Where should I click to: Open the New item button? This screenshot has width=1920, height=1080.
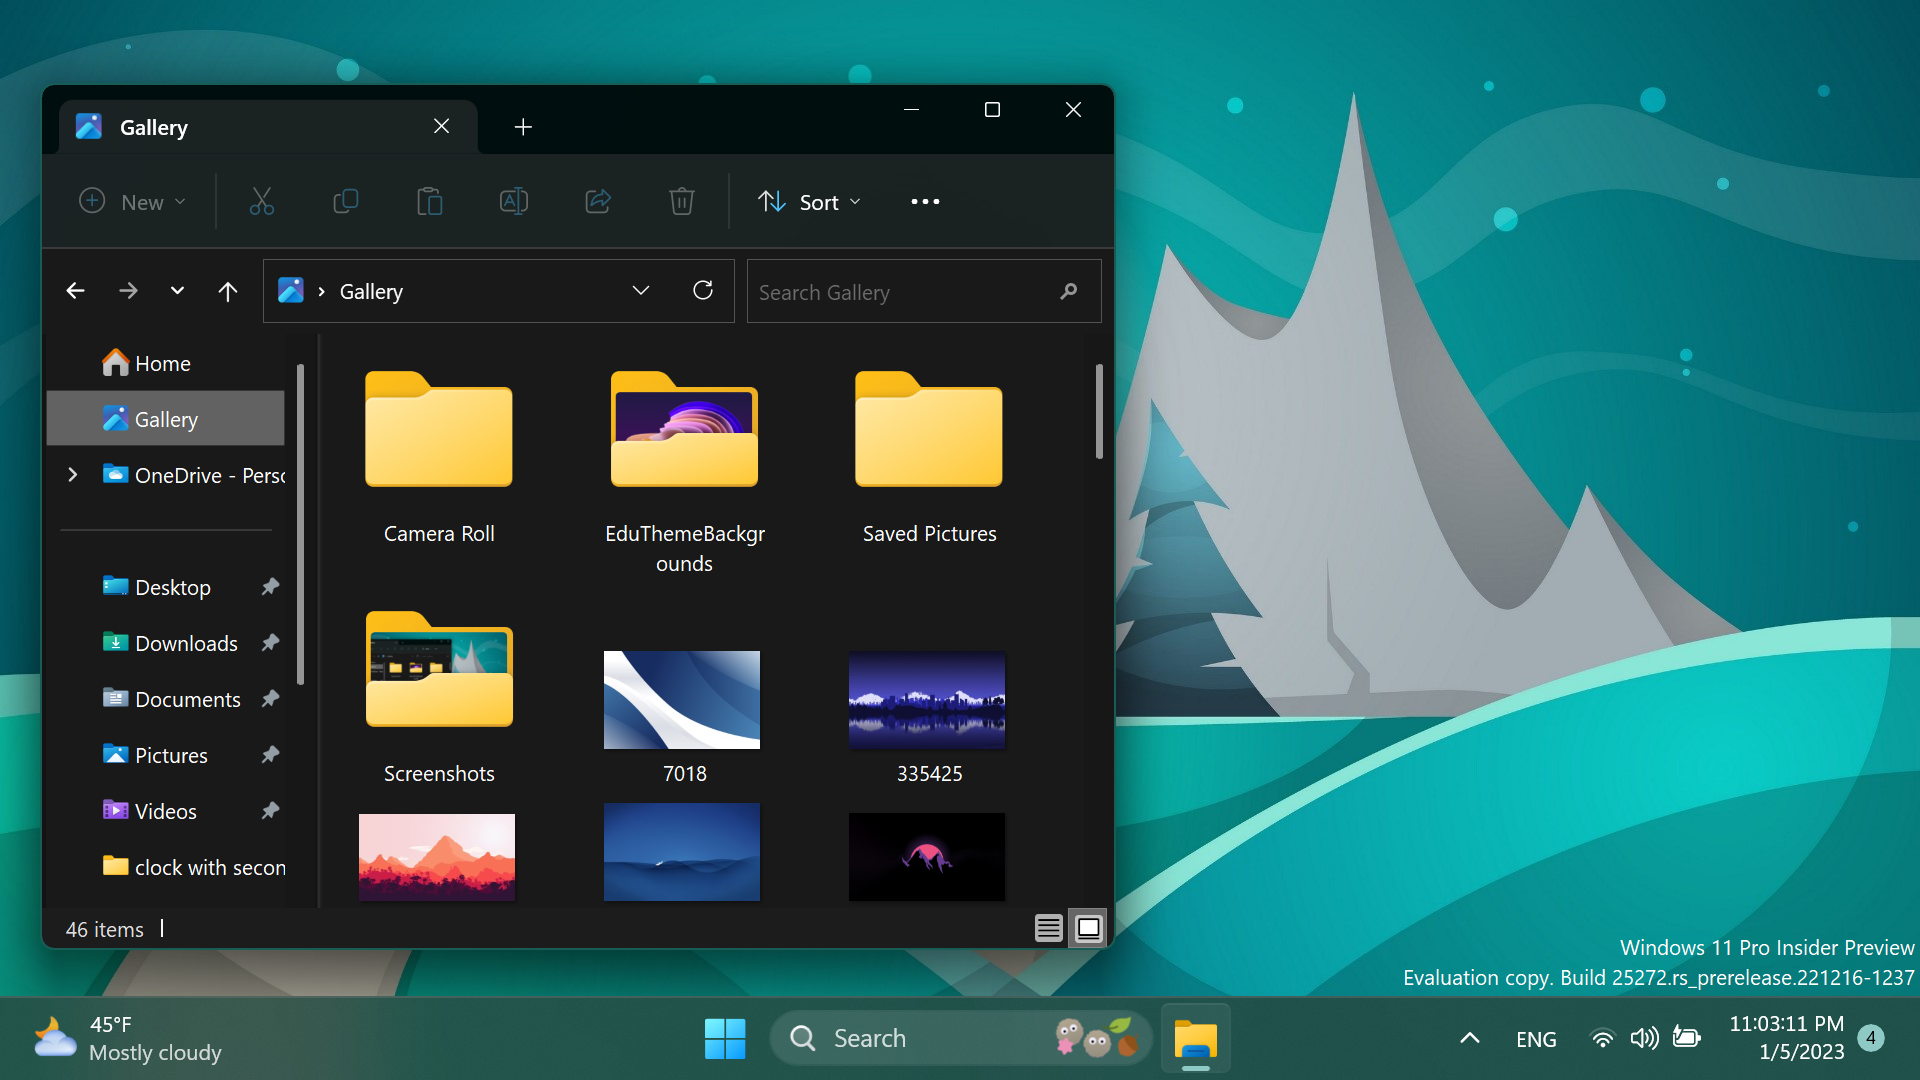point(132,201)
